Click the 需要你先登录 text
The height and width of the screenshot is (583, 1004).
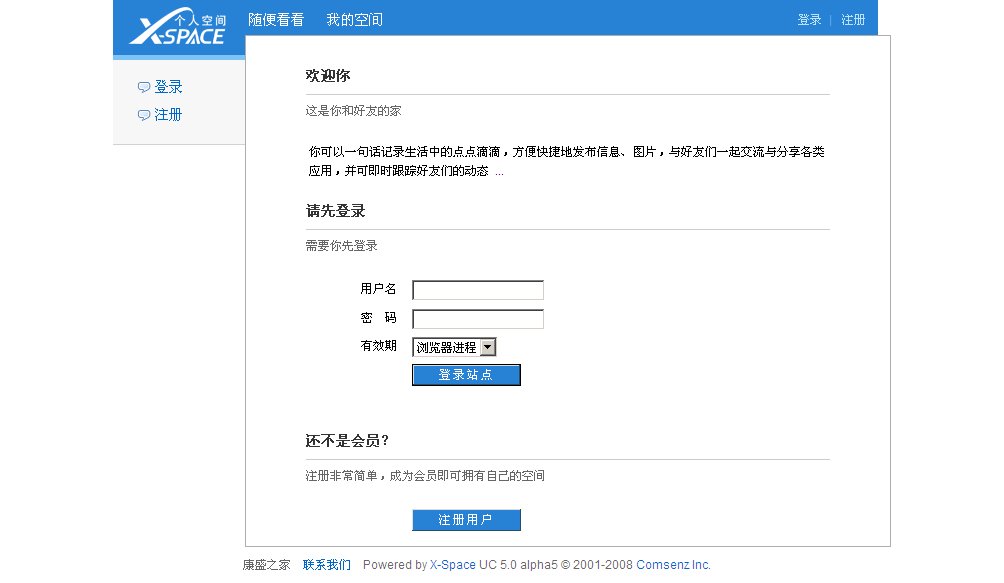point(341,246)
